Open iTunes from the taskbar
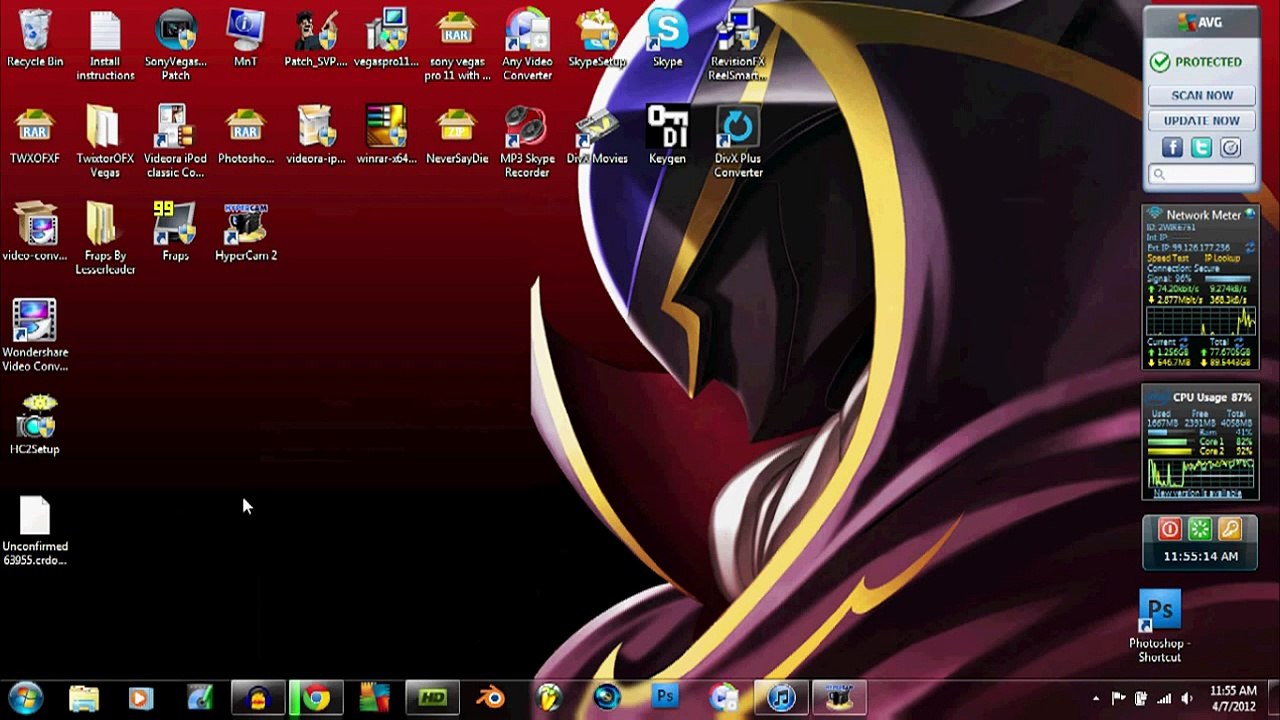Viewport: 1280px width, 720px height. click(781, 697)
